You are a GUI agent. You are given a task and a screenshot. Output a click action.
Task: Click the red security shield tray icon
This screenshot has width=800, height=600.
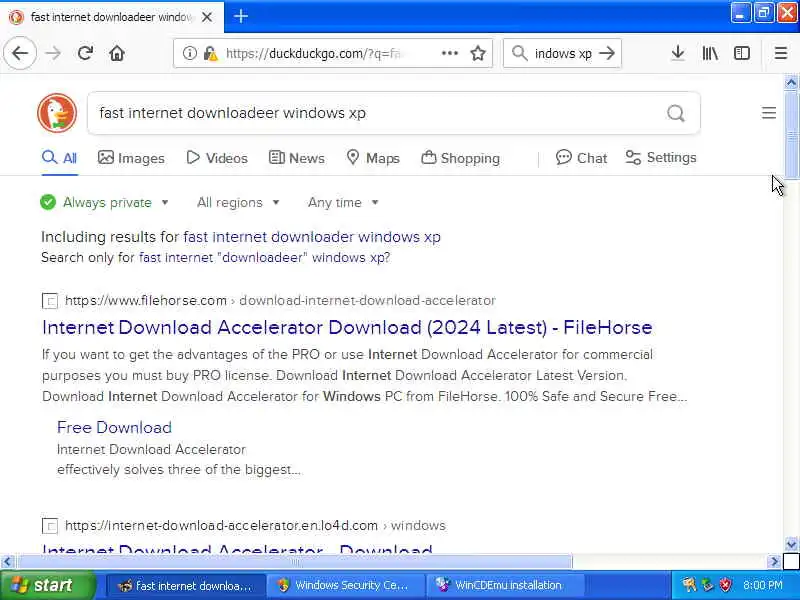click(x=725, y=585)
